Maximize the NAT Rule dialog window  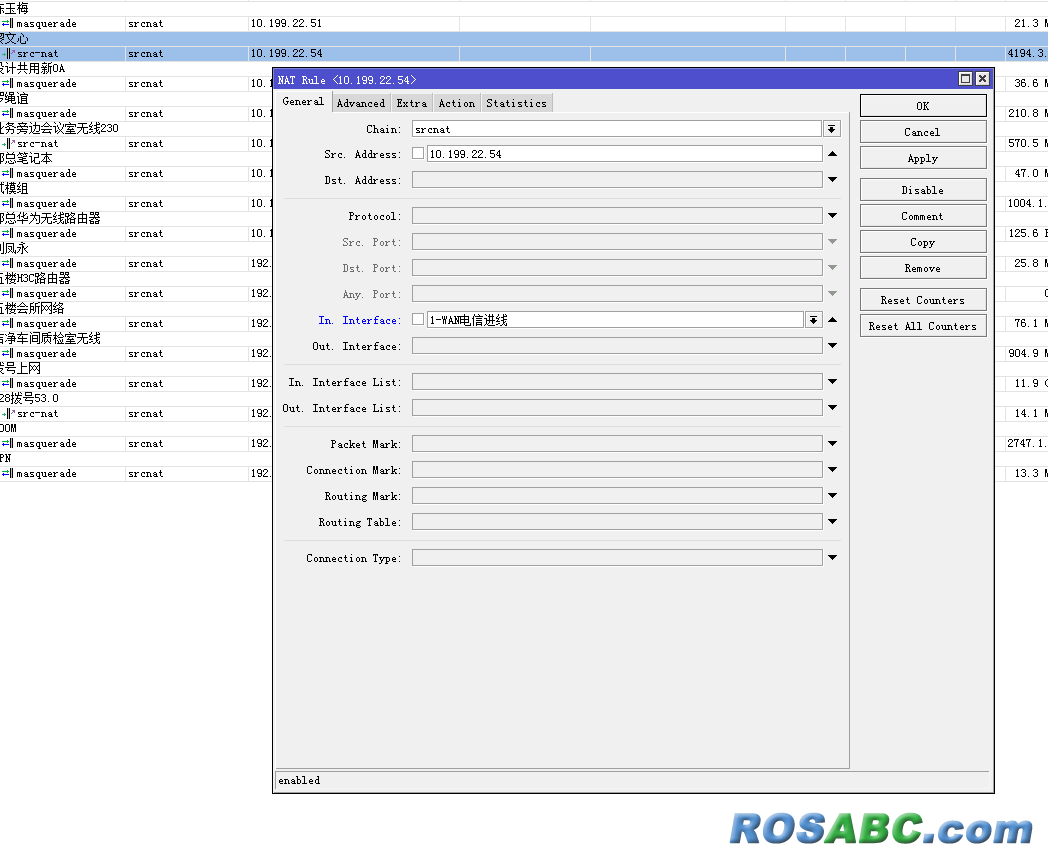(x=965, y=79)
